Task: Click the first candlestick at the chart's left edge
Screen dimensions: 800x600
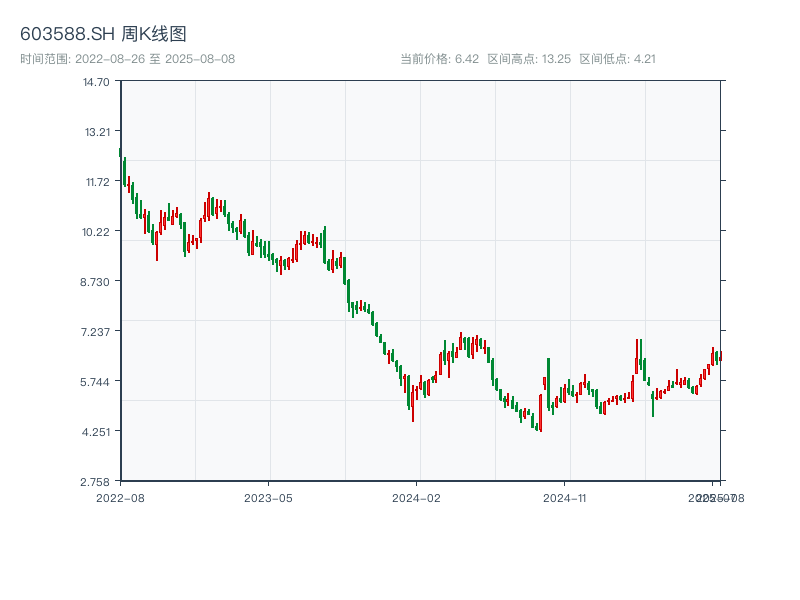Action: (x=121, y=152)
